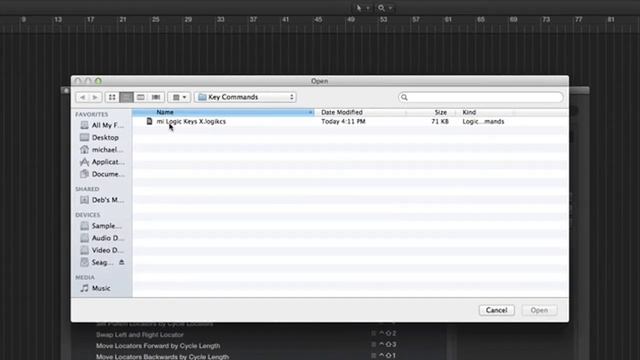Sort files by the Name column

tap(223, 112)
